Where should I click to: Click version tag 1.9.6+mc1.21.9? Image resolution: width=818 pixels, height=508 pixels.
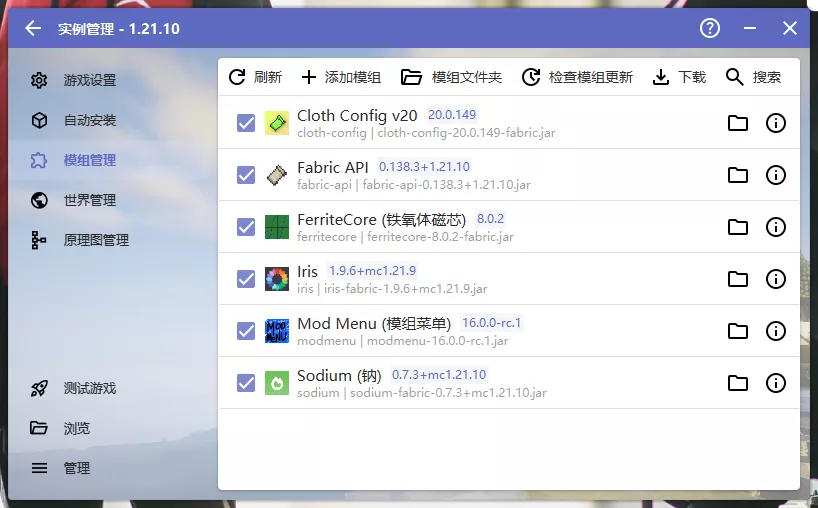click(372, 271)
